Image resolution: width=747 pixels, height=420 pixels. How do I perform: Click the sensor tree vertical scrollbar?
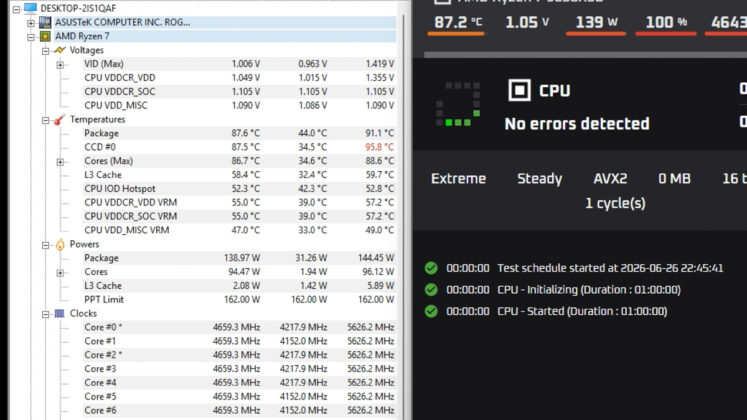404,214
